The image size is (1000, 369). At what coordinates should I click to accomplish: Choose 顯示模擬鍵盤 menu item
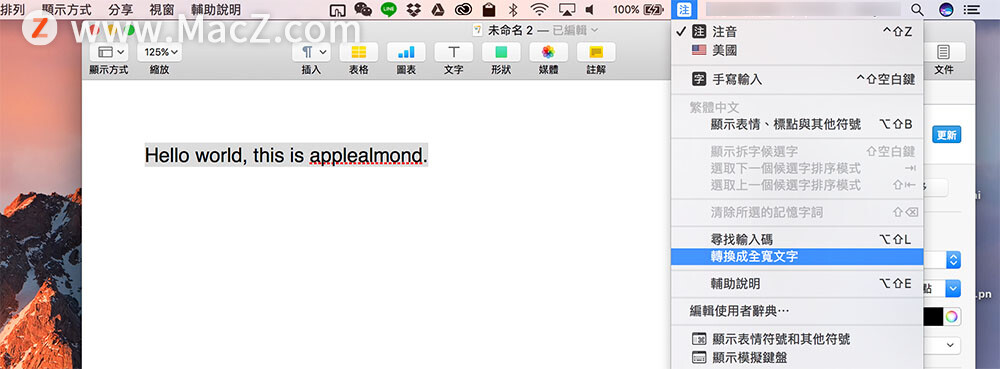[797, 358]
